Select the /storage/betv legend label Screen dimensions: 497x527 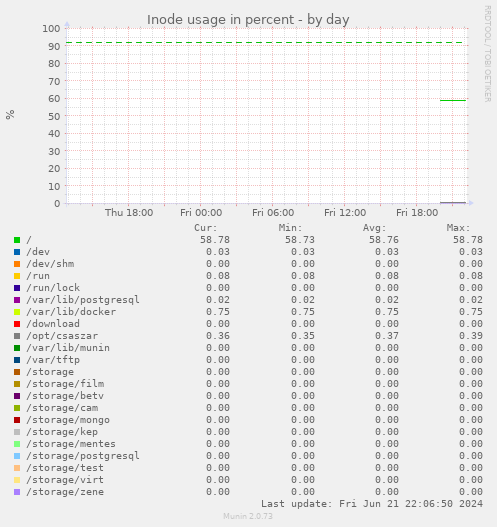point(65,396)
